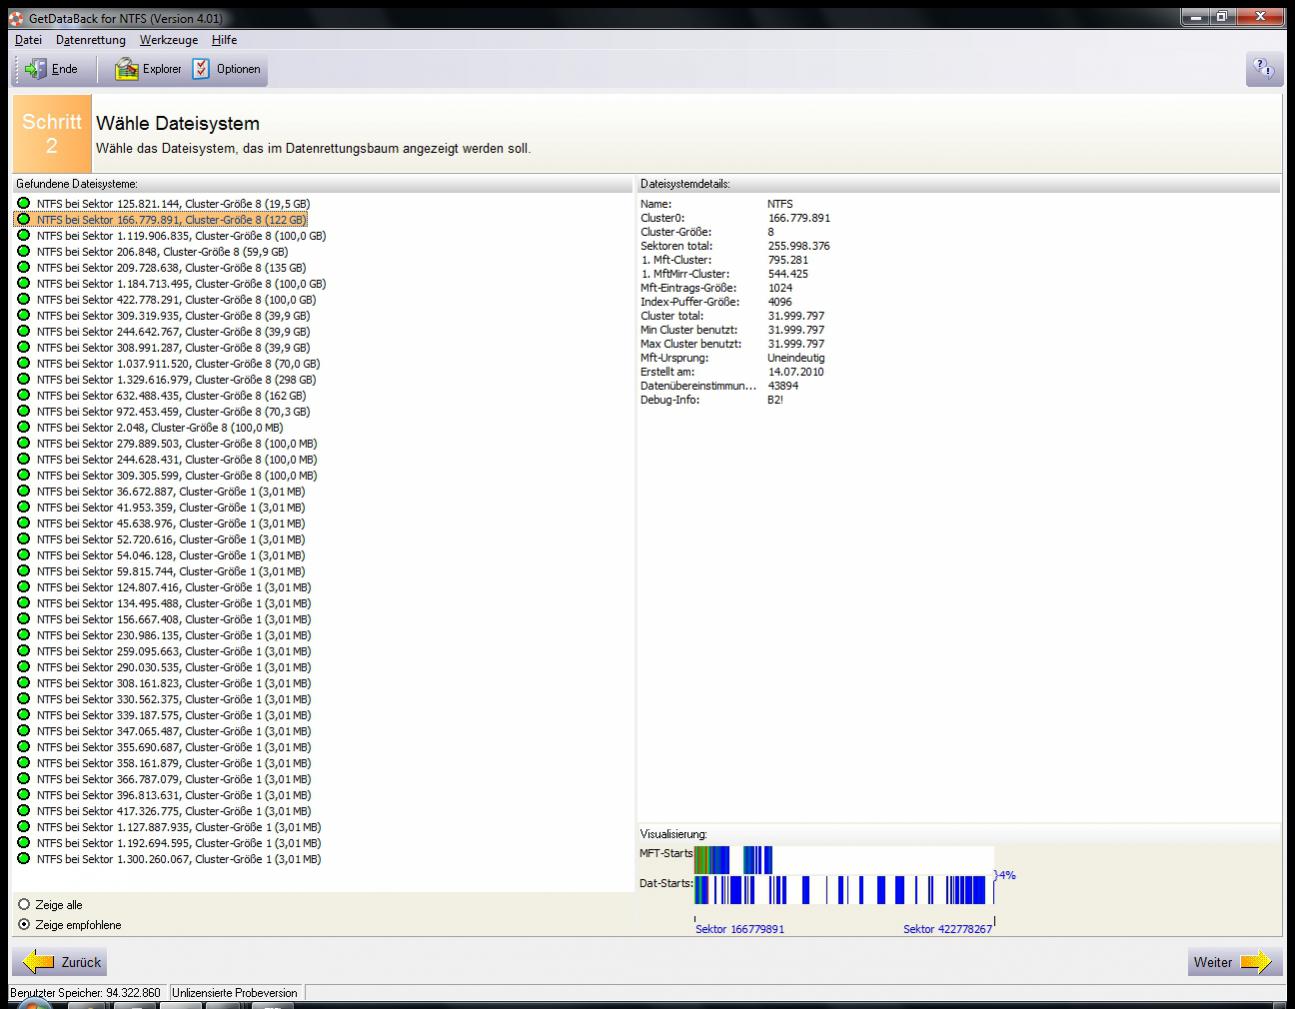Select NTFS at Sektor 972.453.459 (70,3 GB)
Image resolution: width=1295 pixels, height=1009 pixels.
pos(164,412)
